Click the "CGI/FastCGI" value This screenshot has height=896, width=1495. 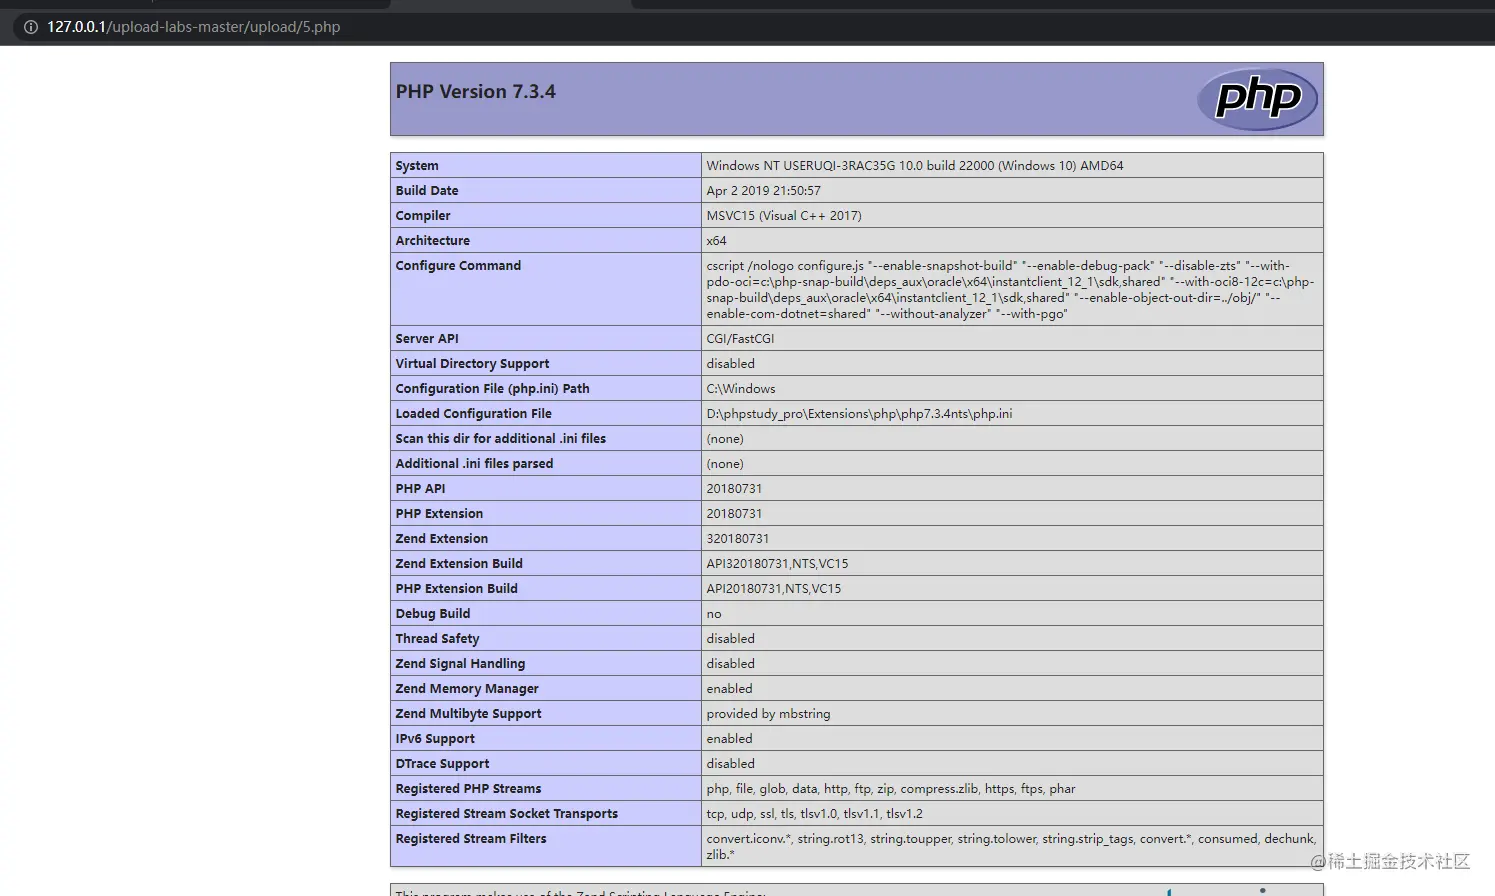tap(740, 339)
